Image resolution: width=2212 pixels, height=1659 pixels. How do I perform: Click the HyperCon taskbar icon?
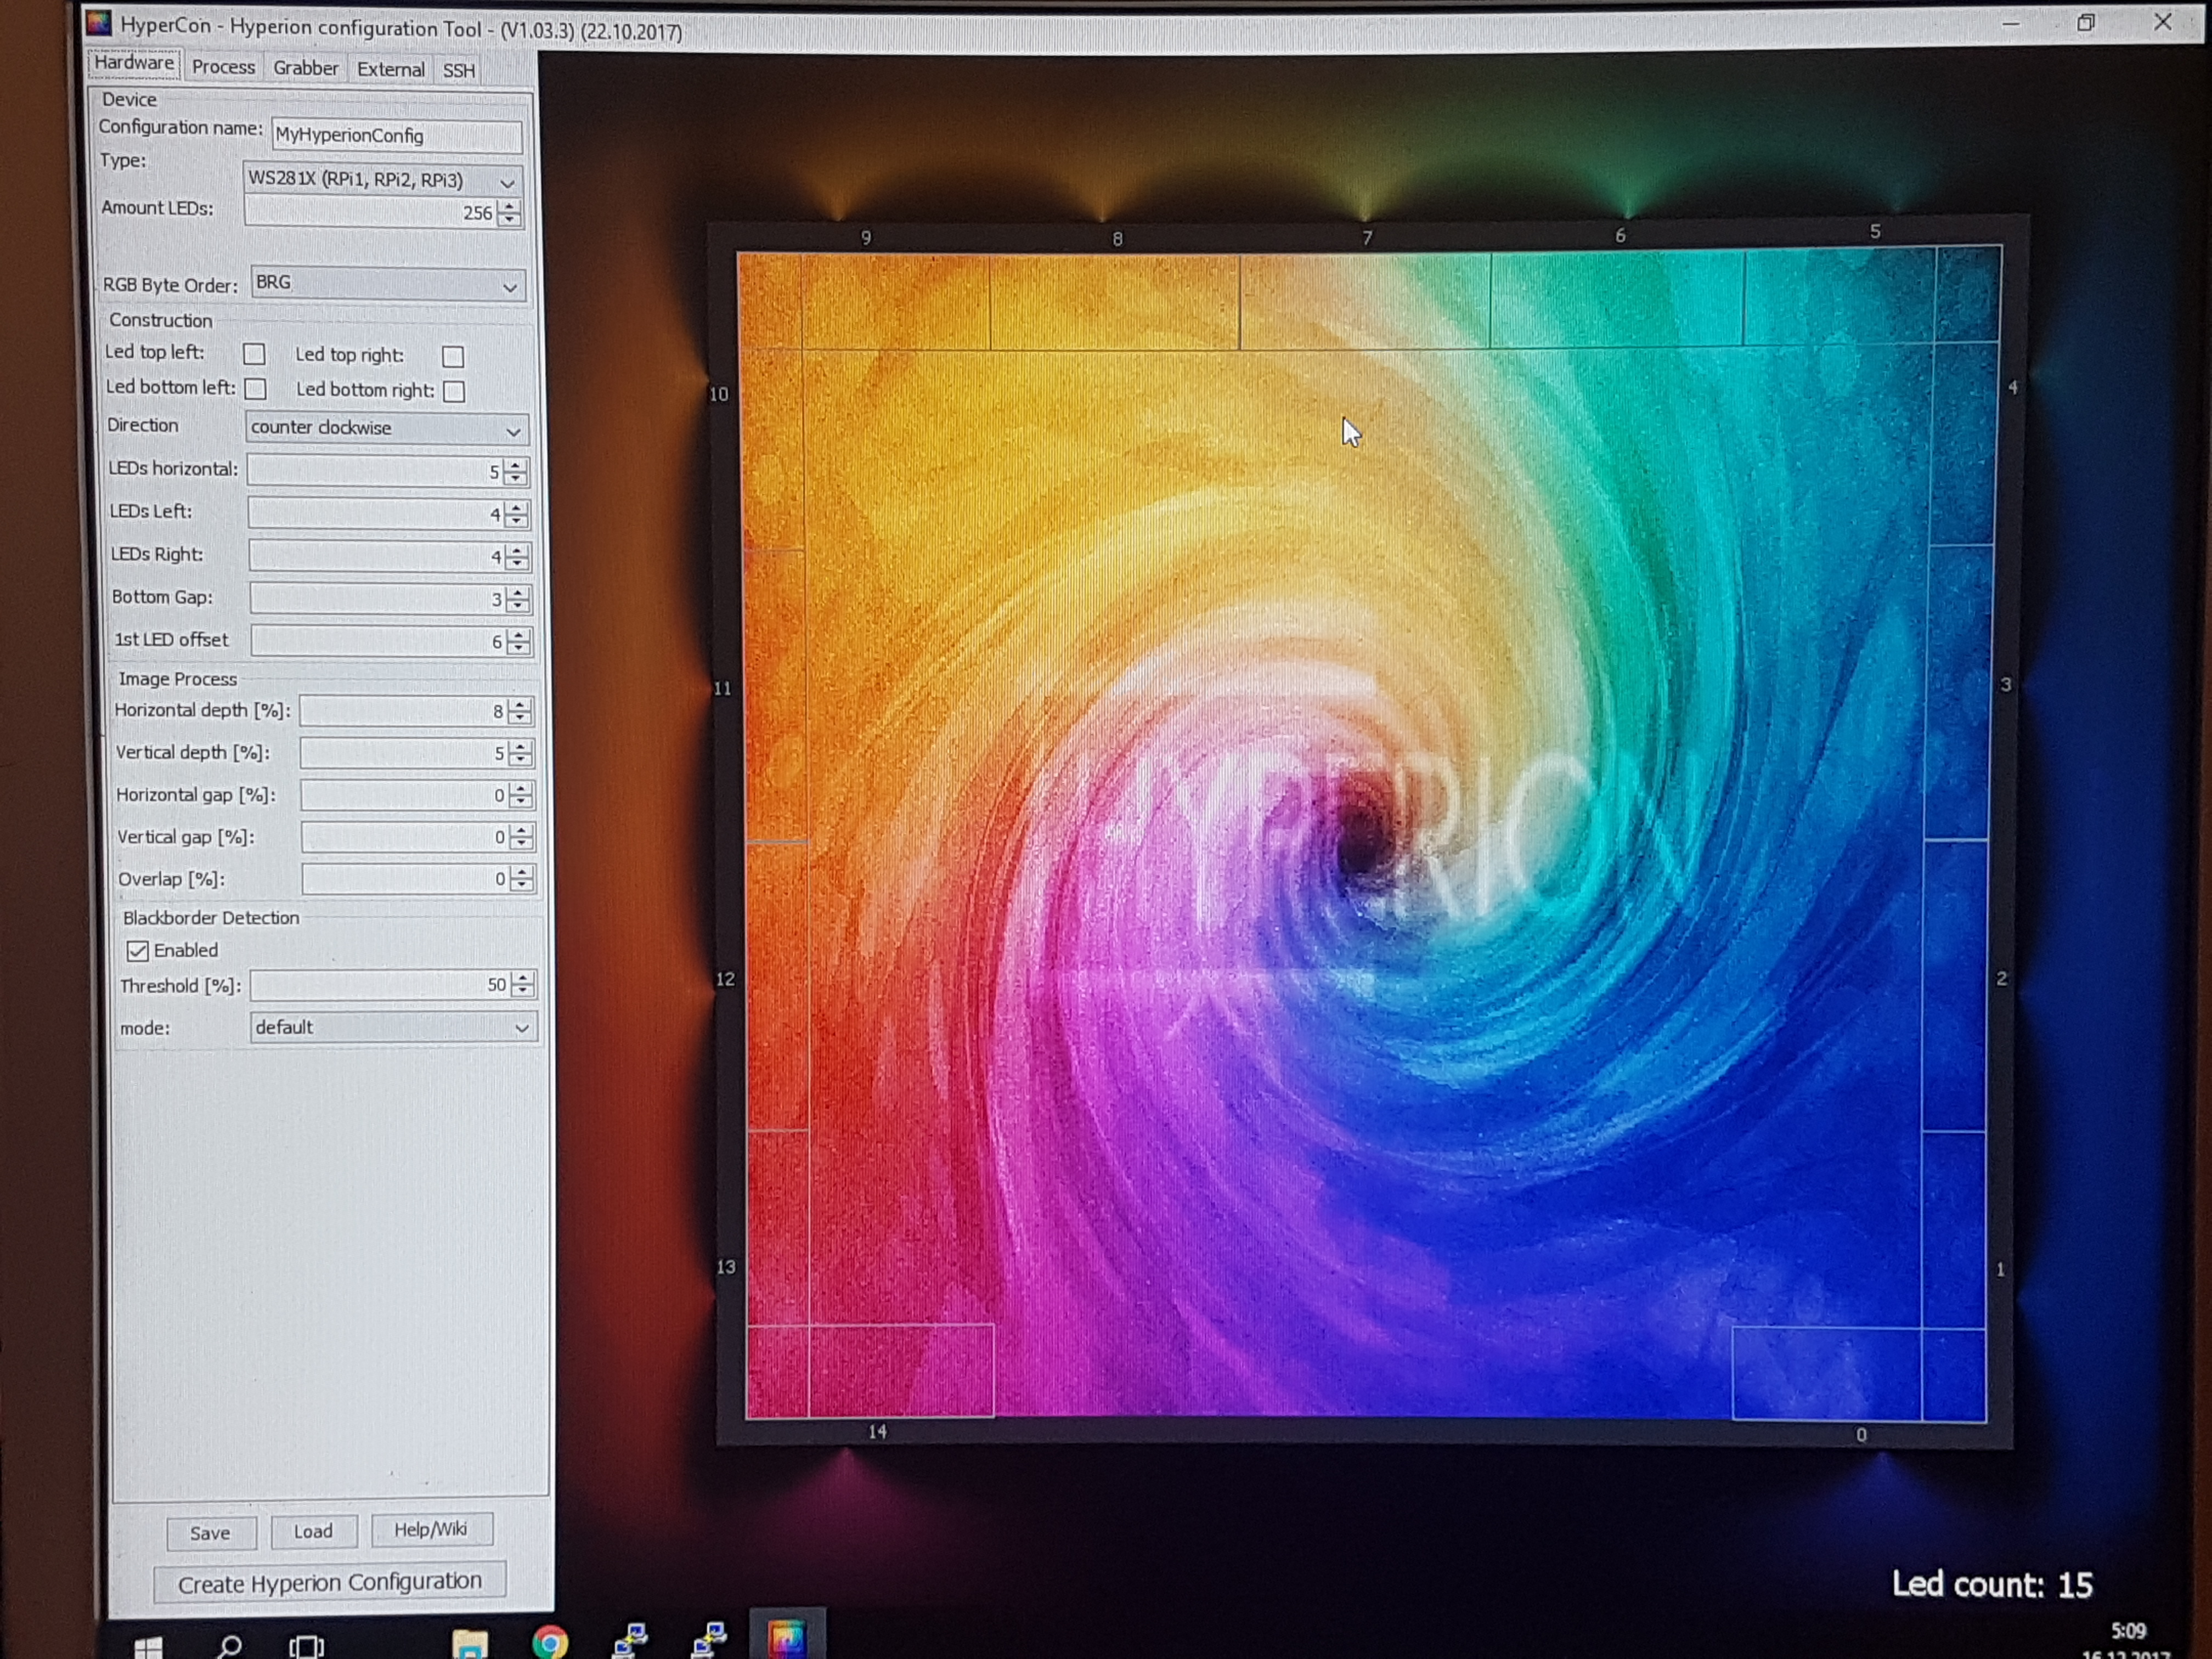click(786, 1638)
